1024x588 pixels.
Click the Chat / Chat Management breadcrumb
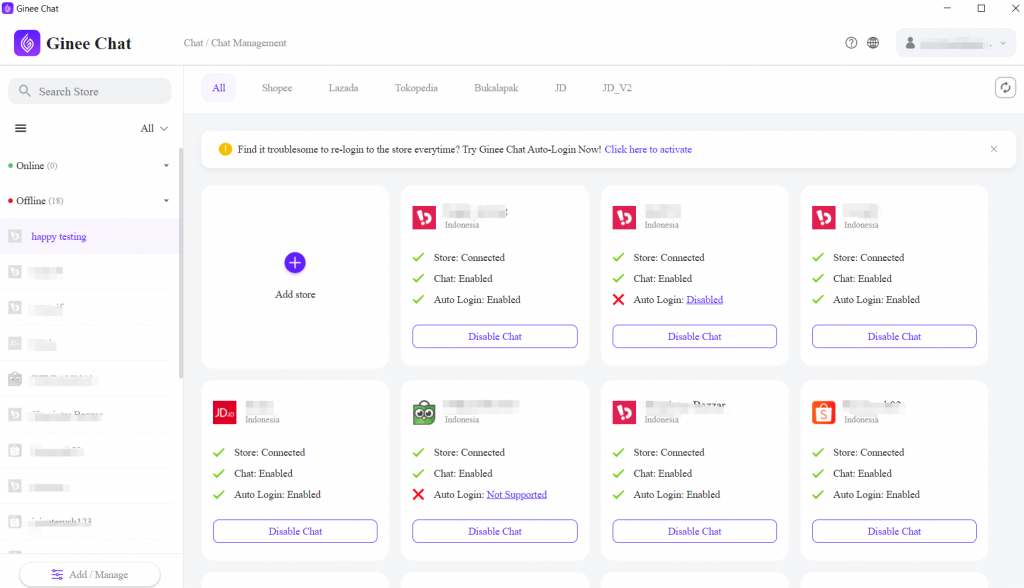(235, 43)
